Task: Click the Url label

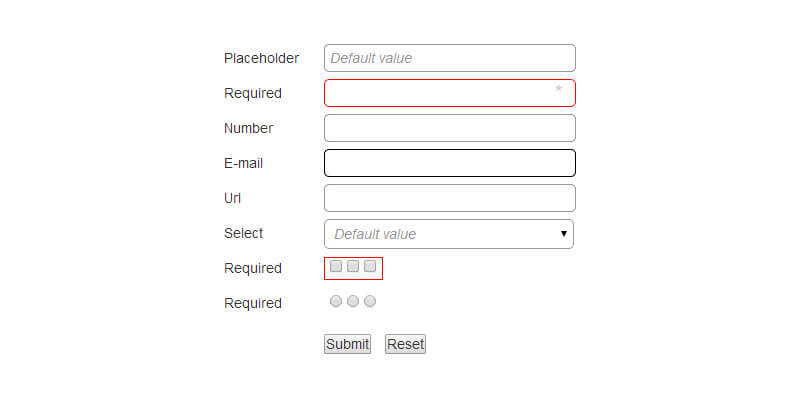Action: pyautogui.click(x=233, y=198)
